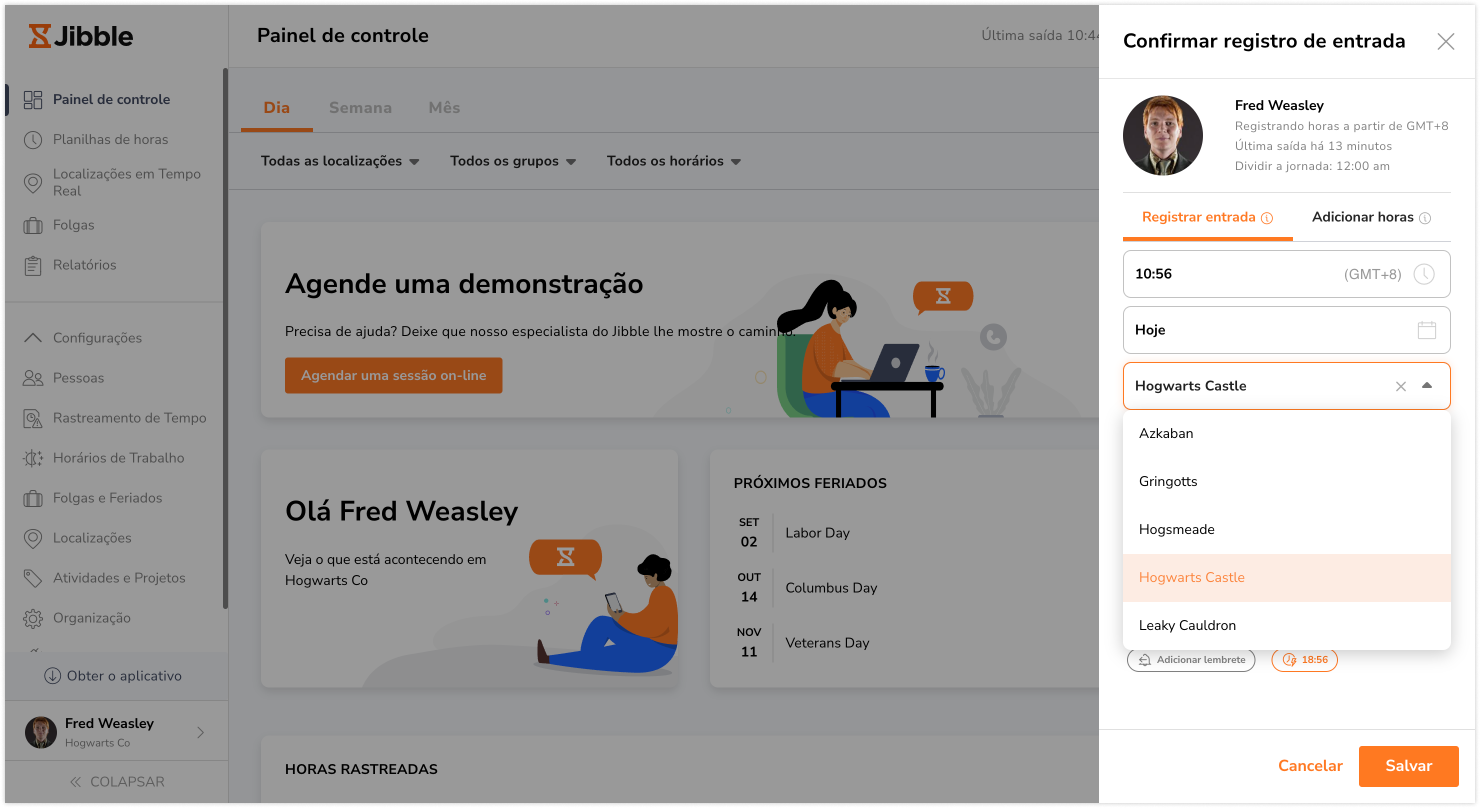The image size is (1480, 808).
Task: Expand Todos os grupos filter
Action: click(513, 161)
